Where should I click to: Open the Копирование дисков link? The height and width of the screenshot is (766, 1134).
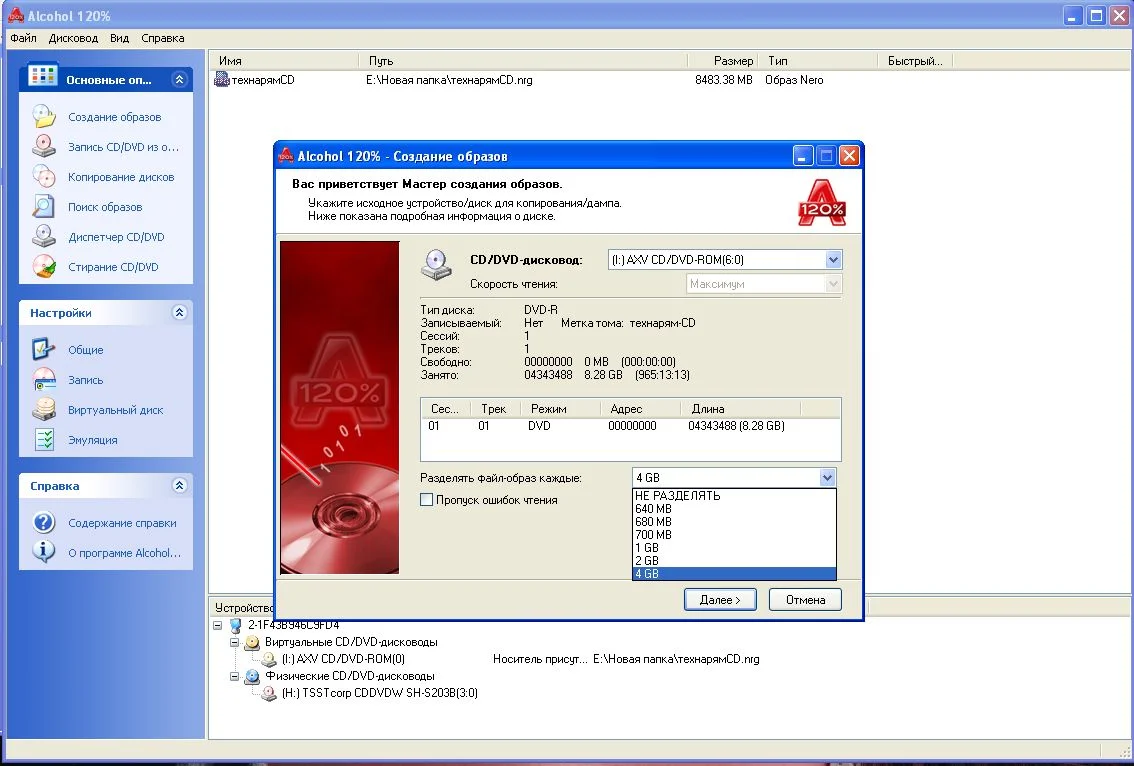[121, 177]
